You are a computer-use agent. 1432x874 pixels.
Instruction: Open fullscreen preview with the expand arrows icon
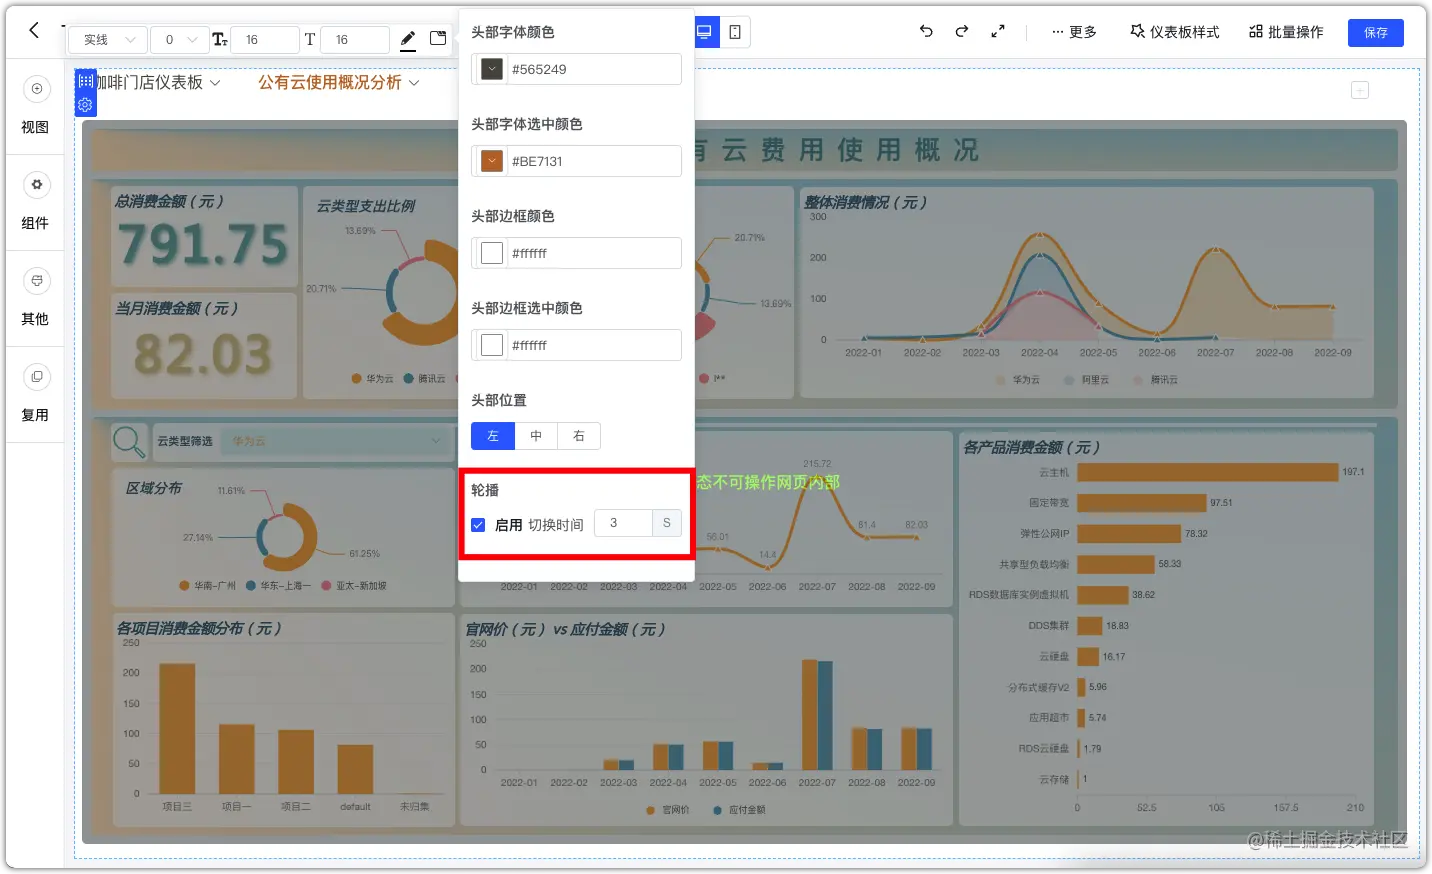tap(997, 31)
